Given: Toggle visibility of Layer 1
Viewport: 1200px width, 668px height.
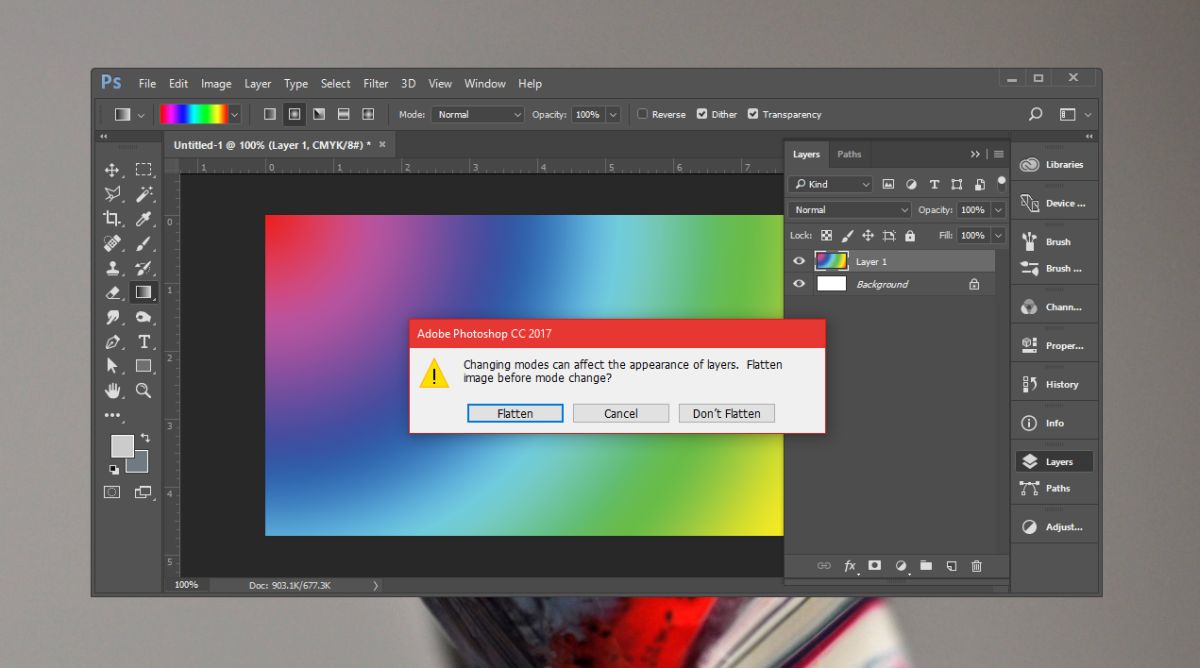Looking at the screenshot, I should point(798,260).
